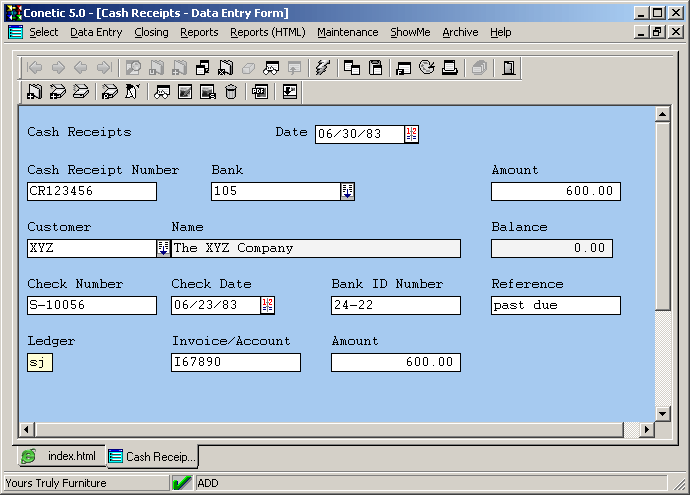Click the lightning bolt toolbar icon
690x495 pixels.
pos(322,68)
